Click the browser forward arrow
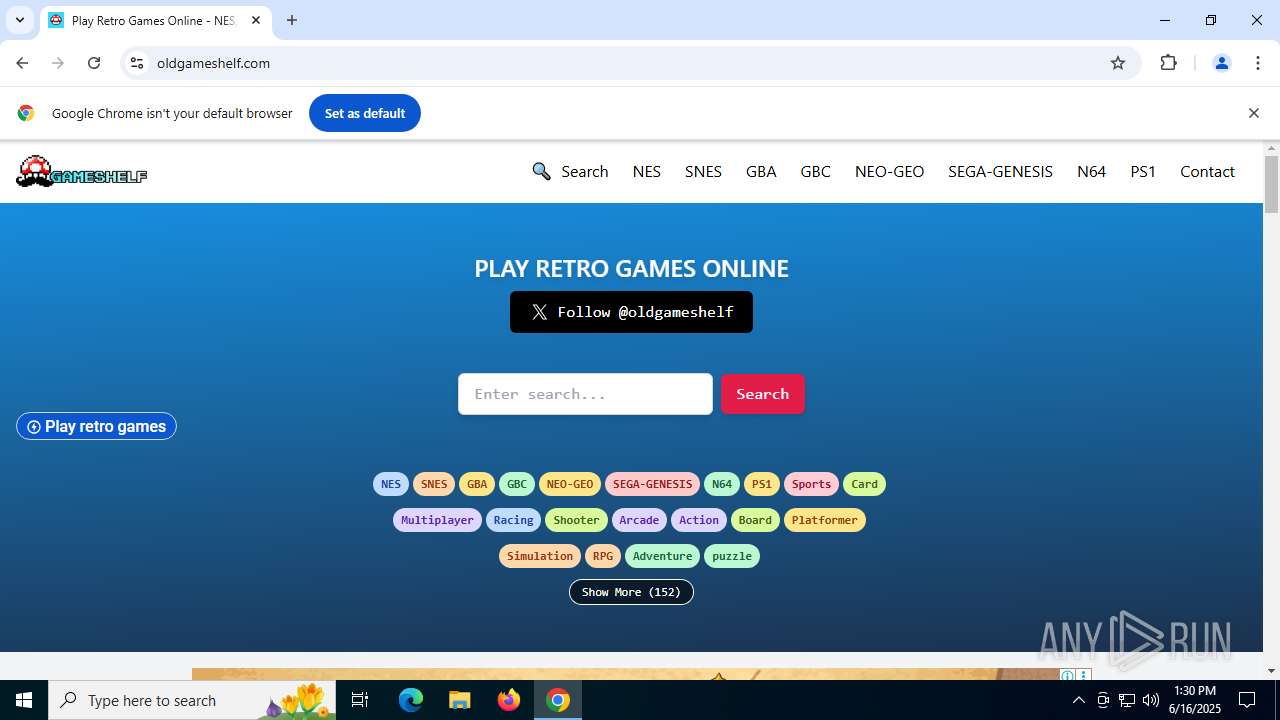1280x720 pixels. (x=58, y=63)
